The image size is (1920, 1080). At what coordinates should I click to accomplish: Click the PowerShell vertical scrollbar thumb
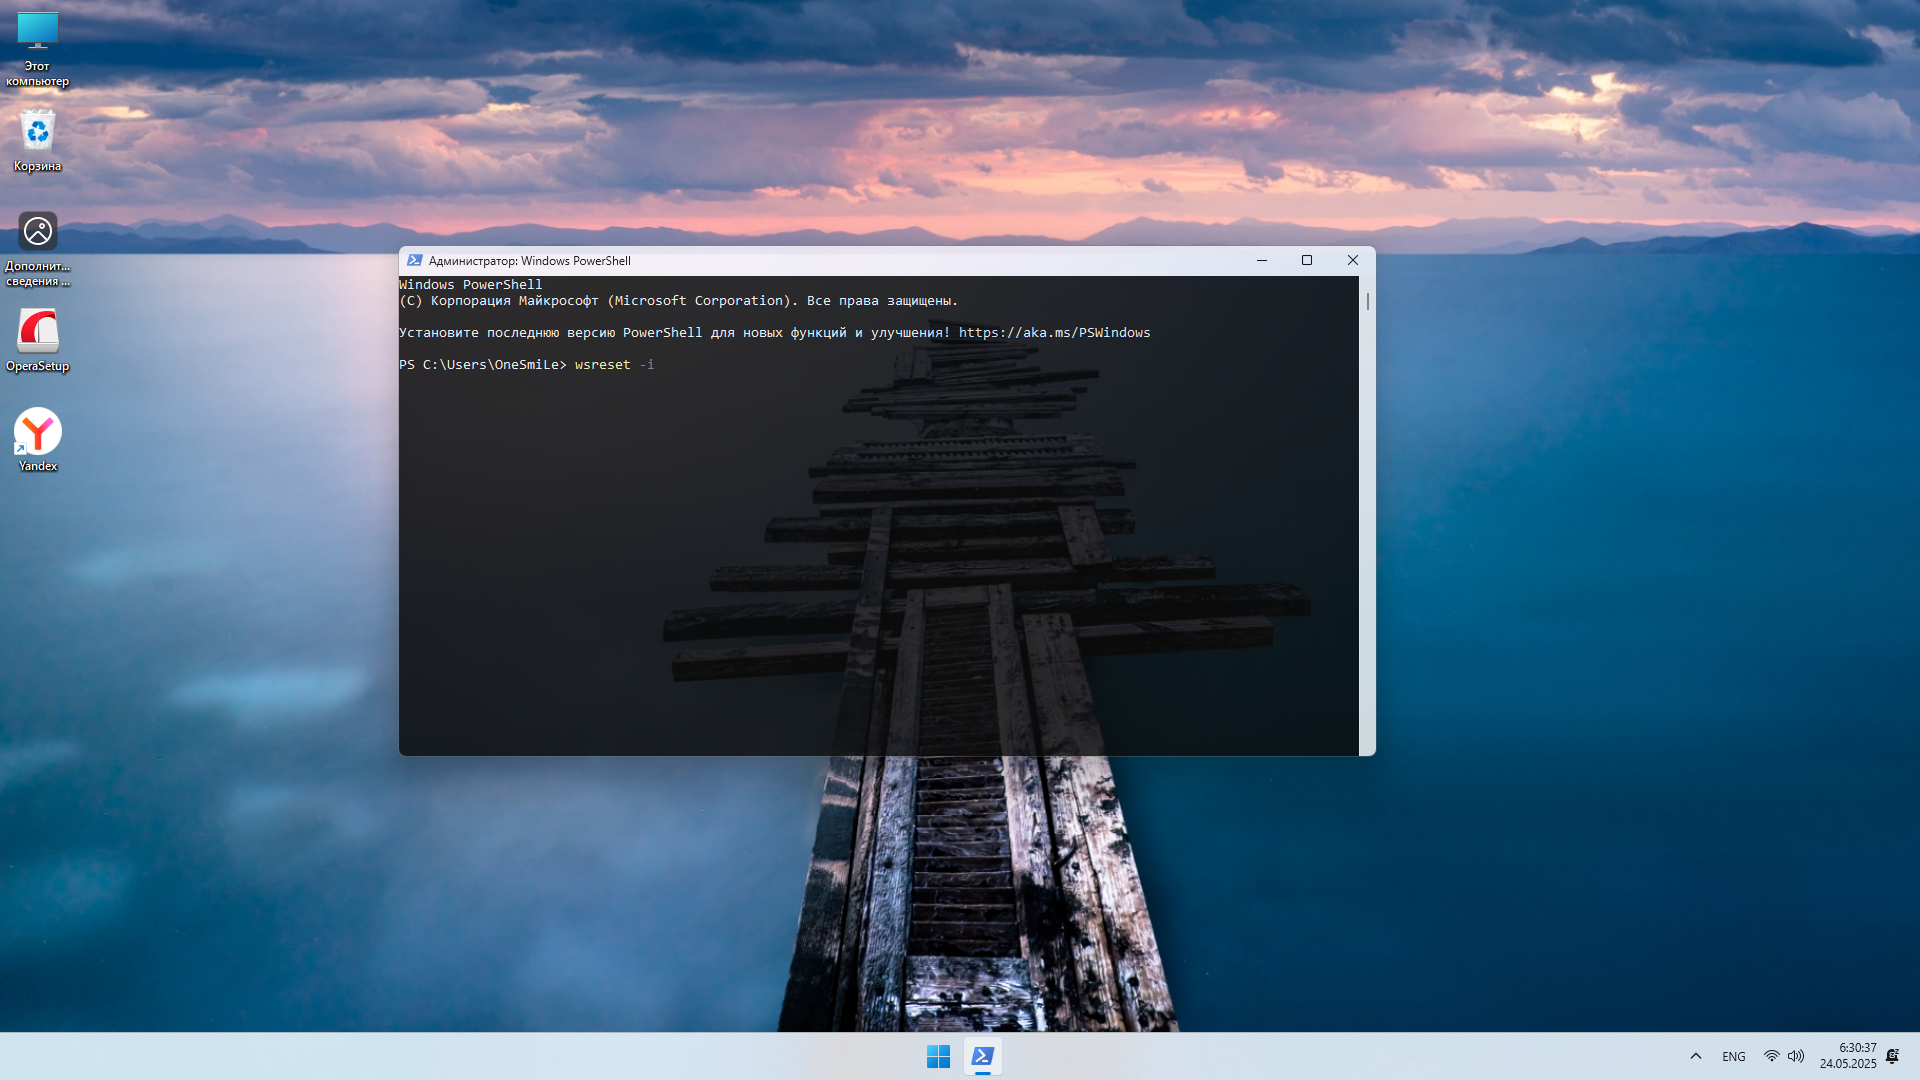[1367, 301]
